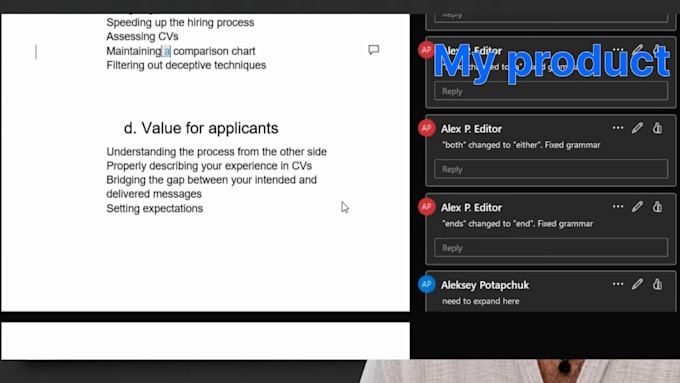Reply to the "ends" changed to "end" comment

[x=551, y=247]
